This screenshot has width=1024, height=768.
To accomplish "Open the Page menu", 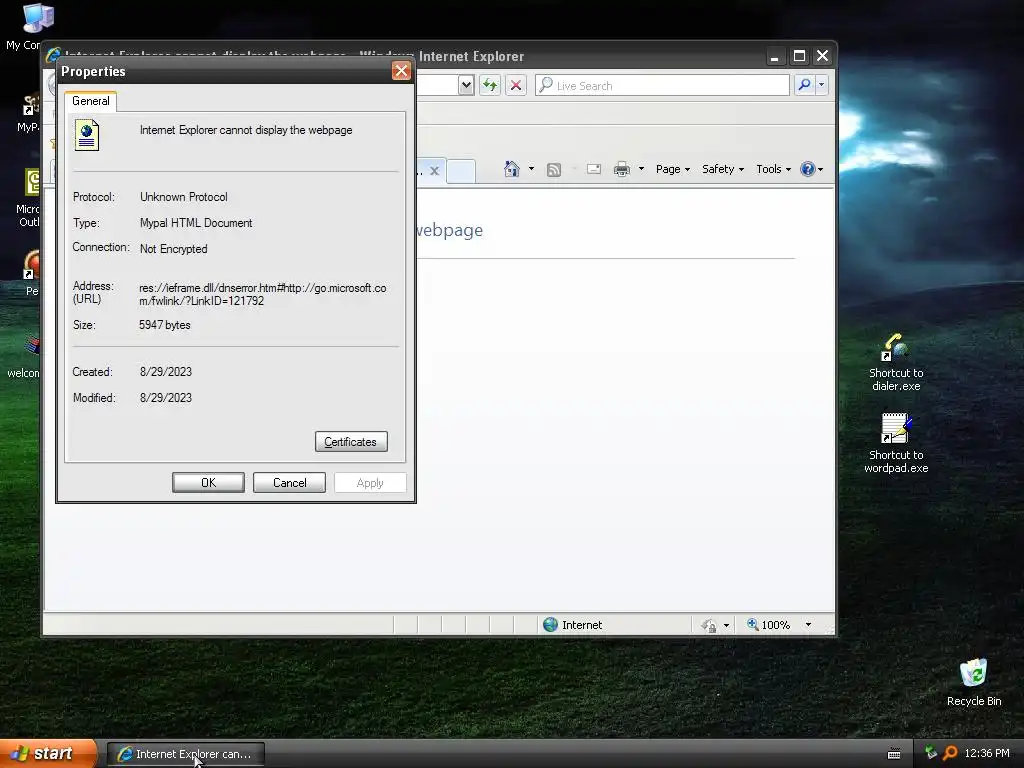I will [x=673, y=169].
